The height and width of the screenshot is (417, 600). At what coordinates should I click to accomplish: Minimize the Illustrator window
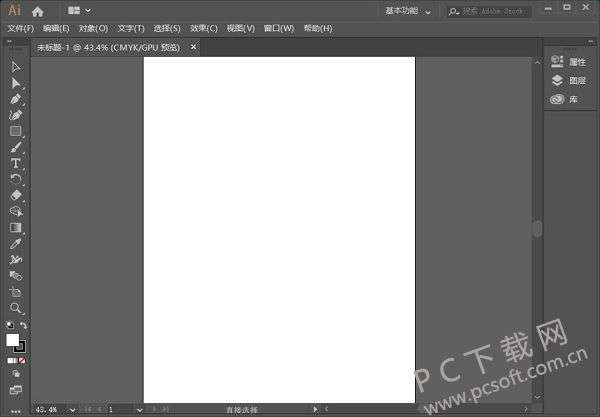(548, 8)
